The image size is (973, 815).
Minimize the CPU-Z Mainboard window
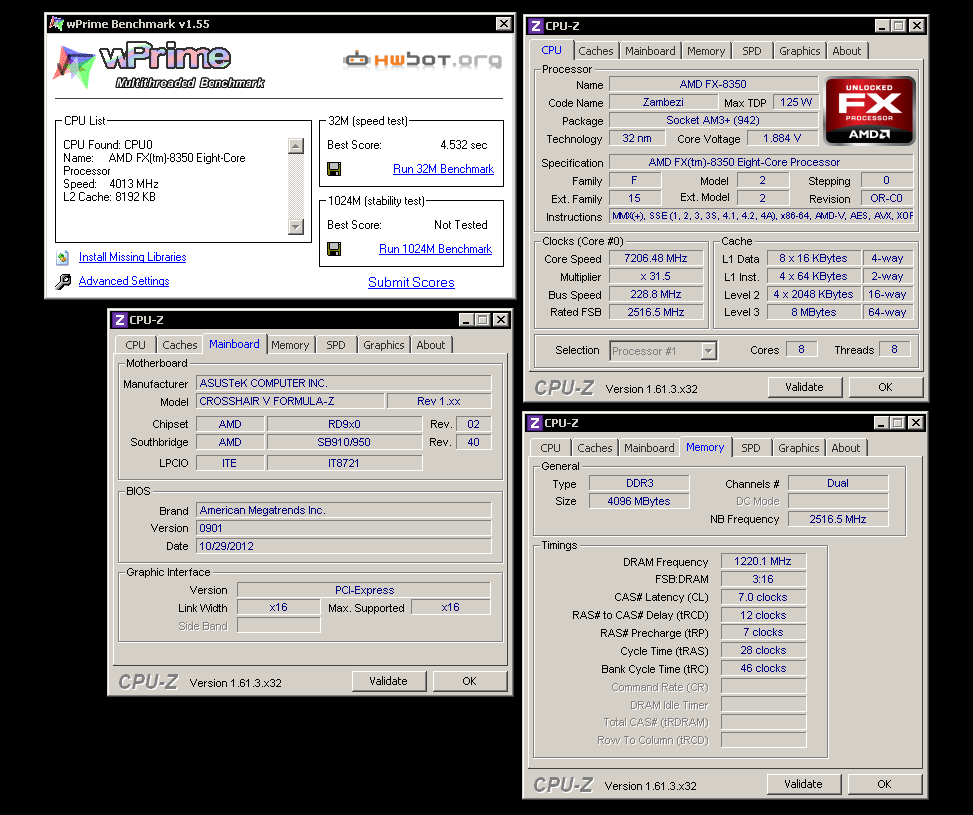[x=467, y=320]
